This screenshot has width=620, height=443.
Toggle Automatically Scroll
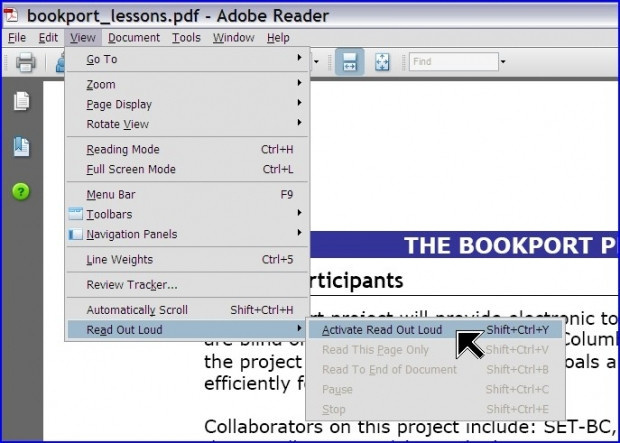tap(187, 310)
